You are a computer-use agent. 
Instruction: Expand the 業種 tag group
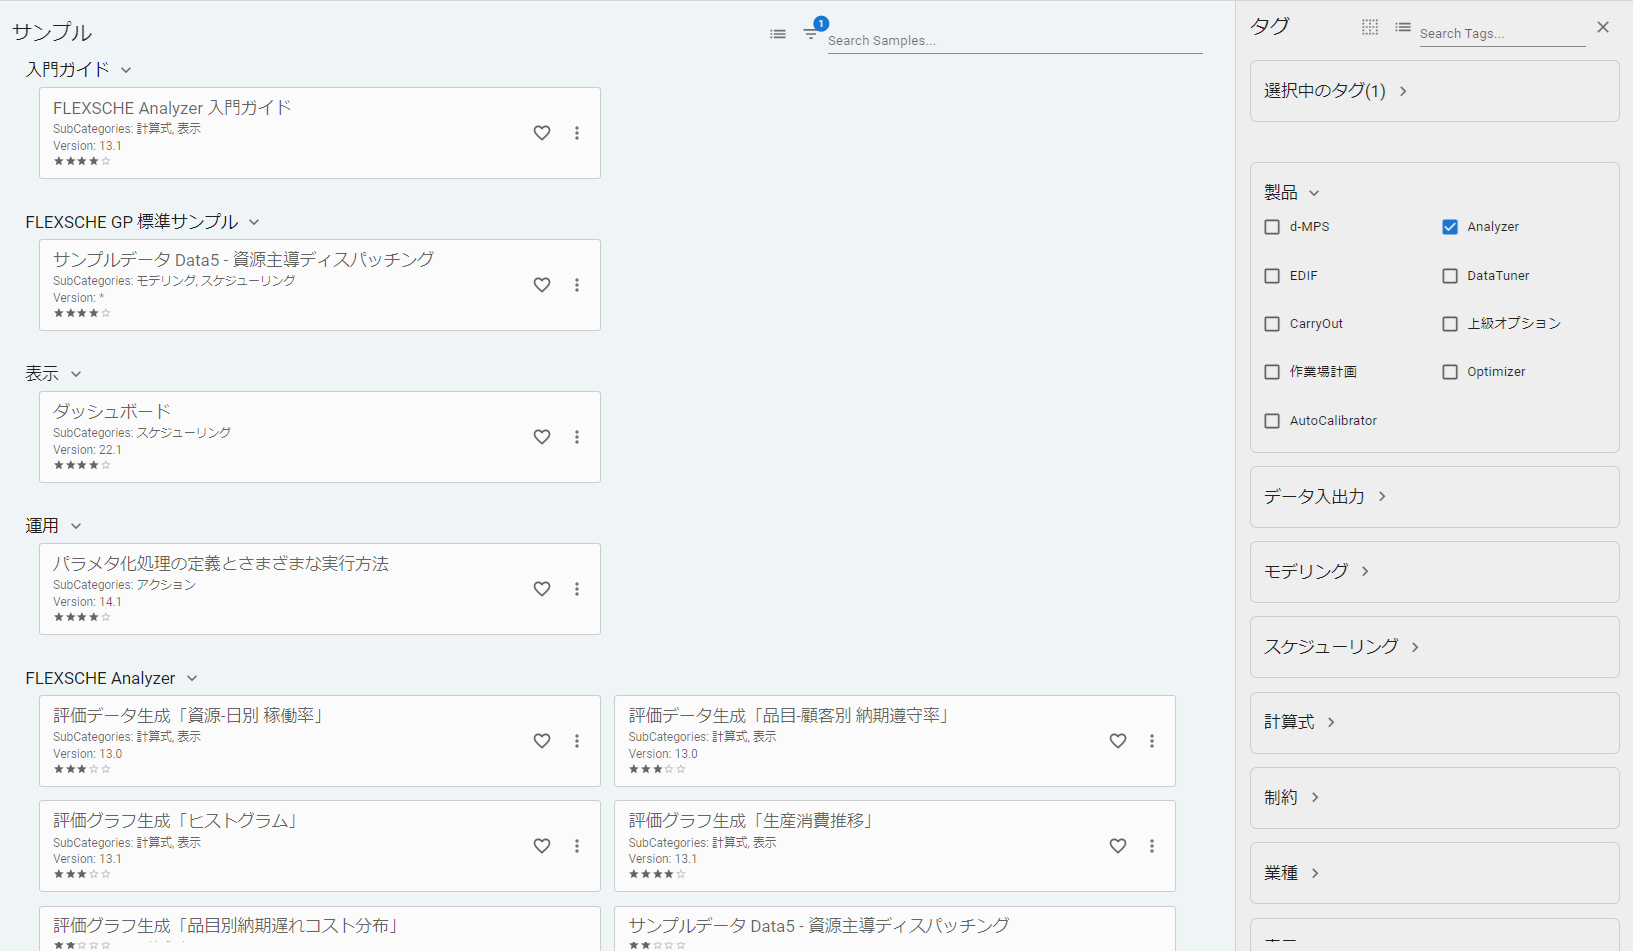(1315, 873)
